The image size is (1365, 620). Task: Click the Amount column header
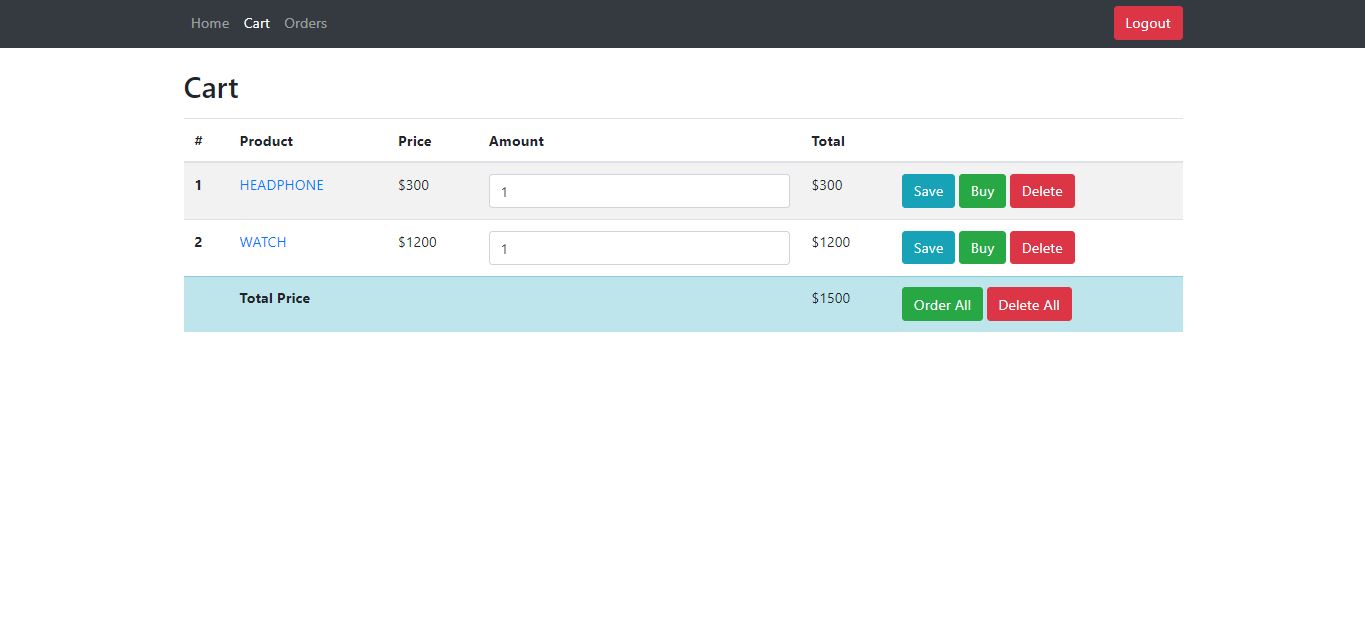(516, 141)
